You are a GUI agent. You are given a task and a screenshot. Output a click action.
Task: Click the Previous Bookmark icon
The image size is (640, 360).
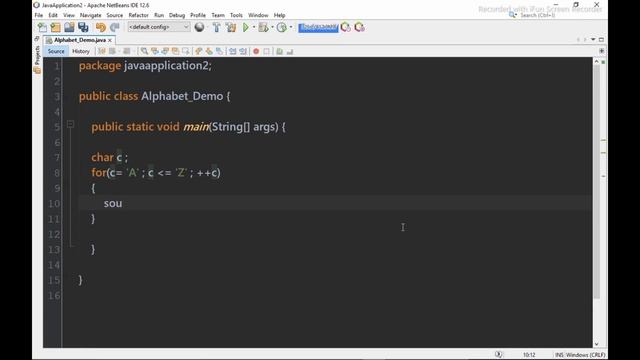tap(198, 51)
